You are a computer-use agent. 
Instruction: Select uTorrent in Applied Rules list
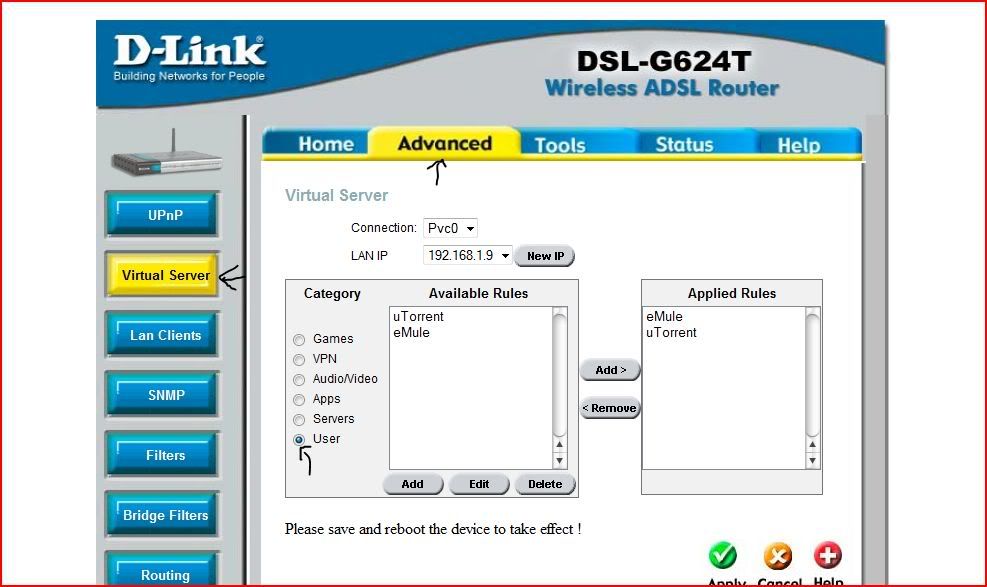click(x=672, y=333)
